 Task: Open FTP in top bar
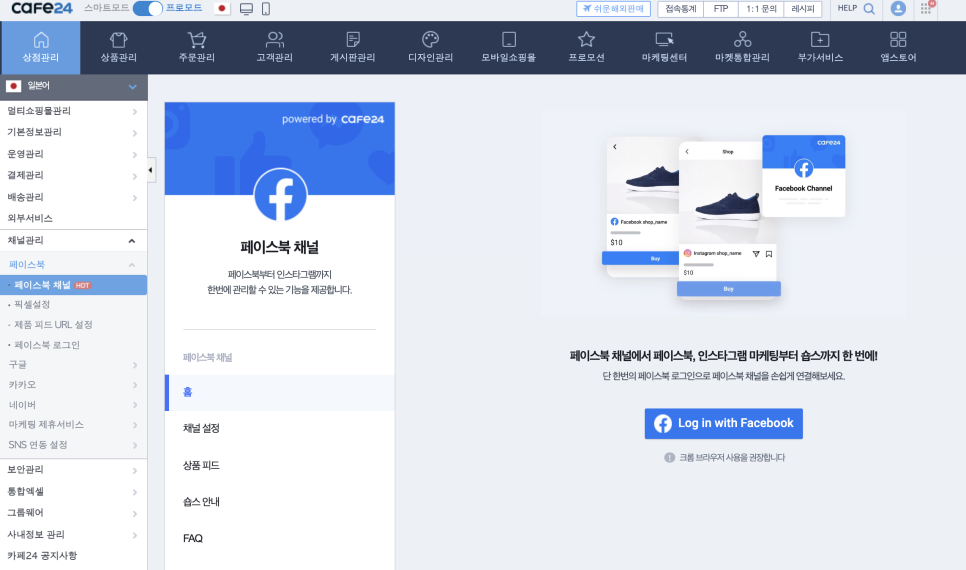[721, 9]
